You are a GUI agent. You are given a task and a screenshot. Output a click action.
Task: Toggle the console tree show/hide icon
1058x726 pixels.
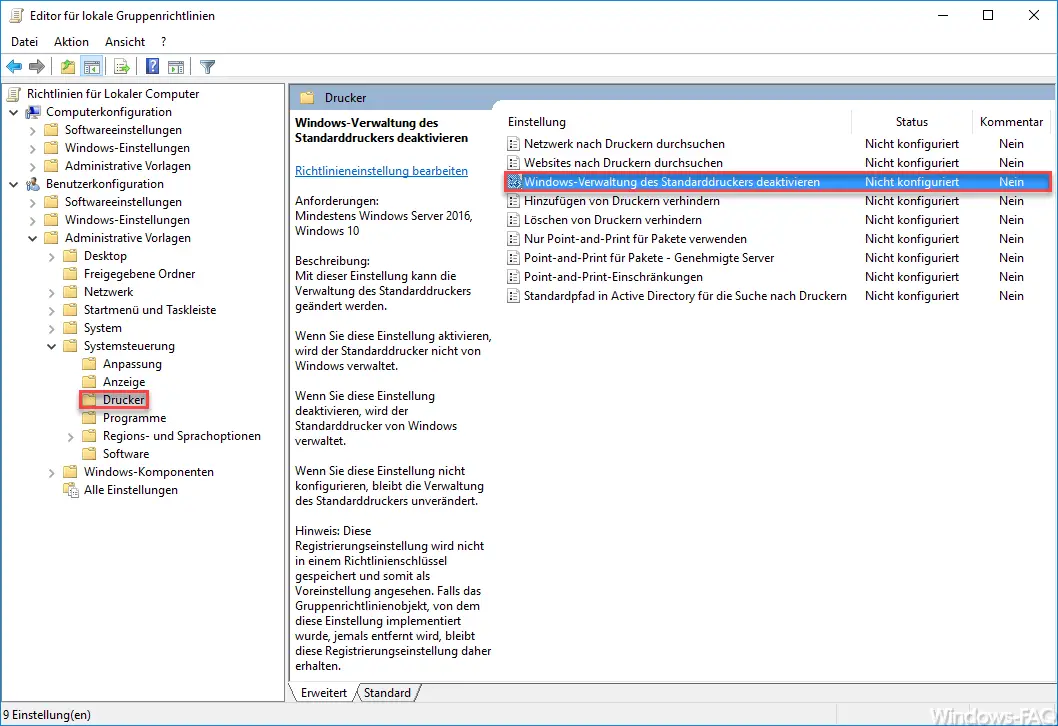tap(92, 66)
